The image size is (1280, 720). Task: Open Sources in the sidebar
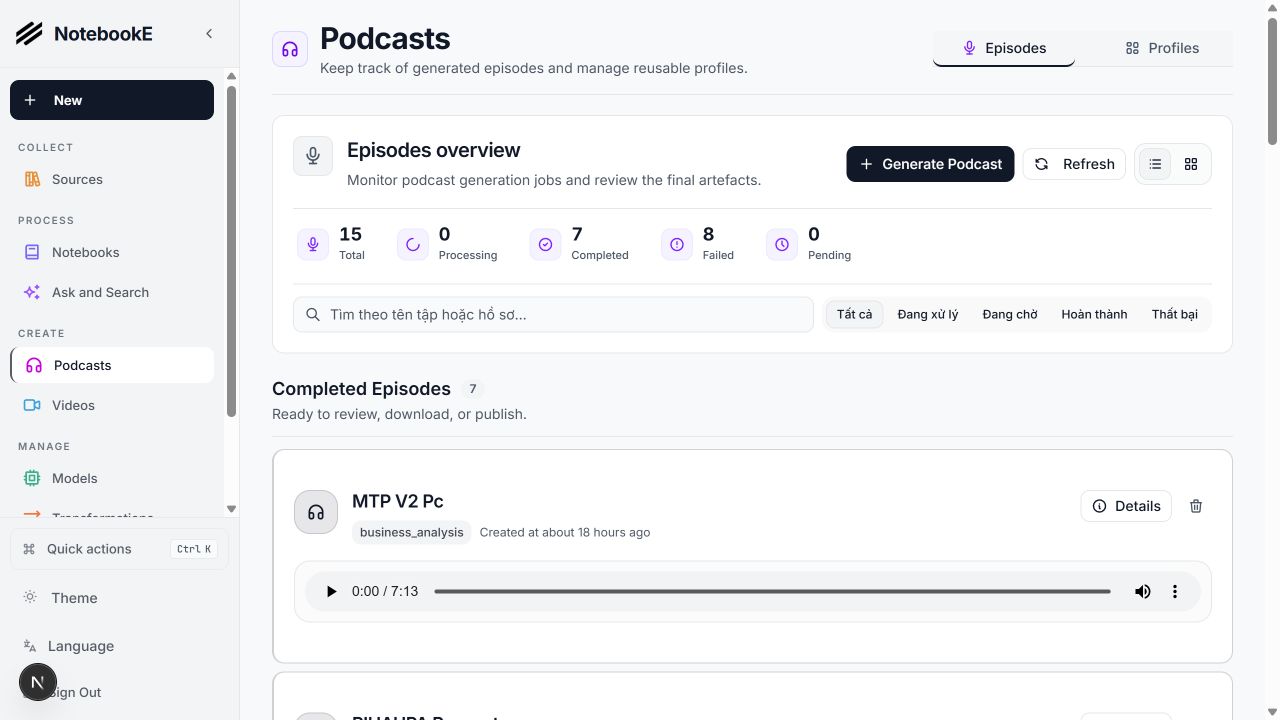tap(112, 179)
